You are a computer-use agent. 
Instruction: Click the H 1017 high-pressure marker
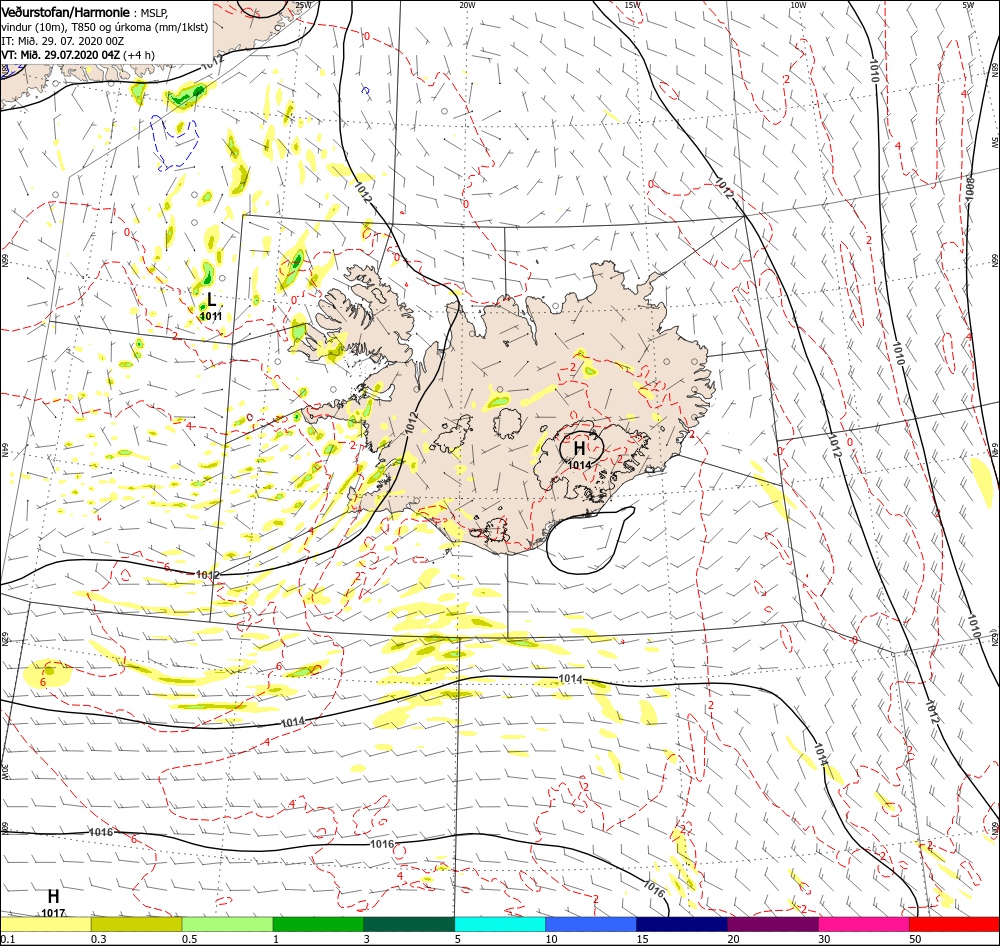coord(53,903)
